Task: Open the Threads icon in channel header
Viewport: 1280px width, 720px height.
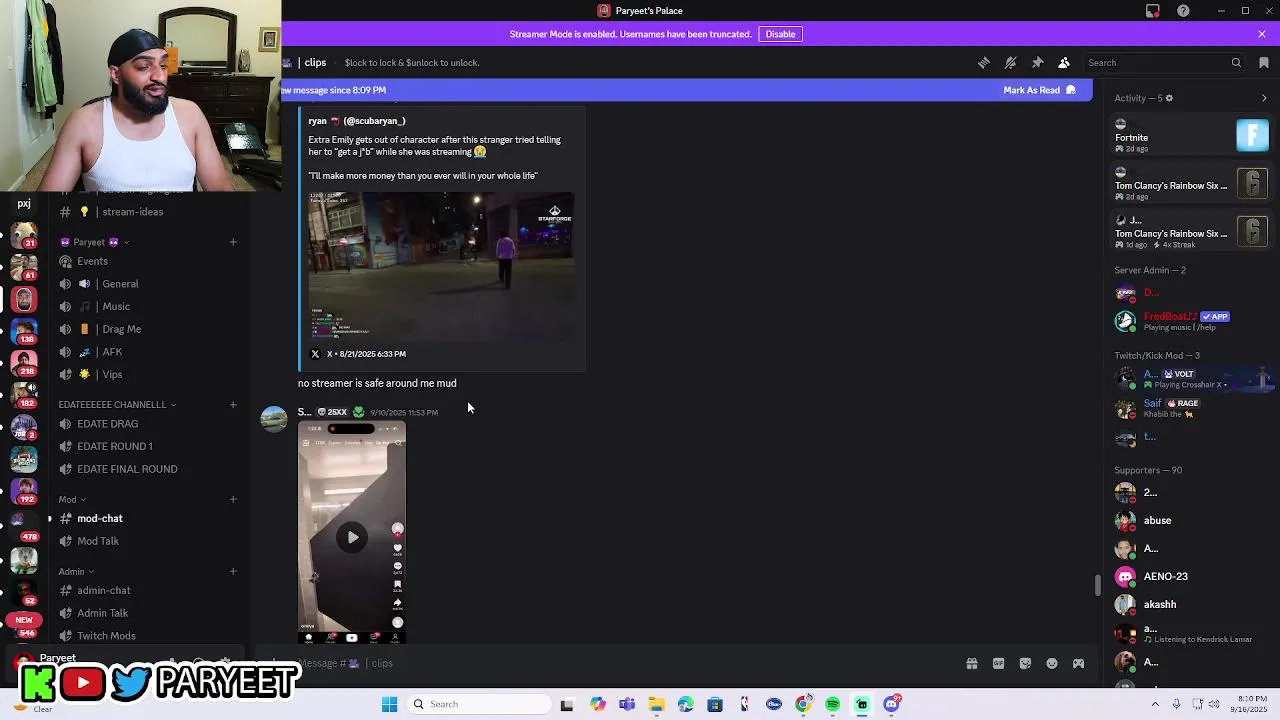Action: click(984, 62)
